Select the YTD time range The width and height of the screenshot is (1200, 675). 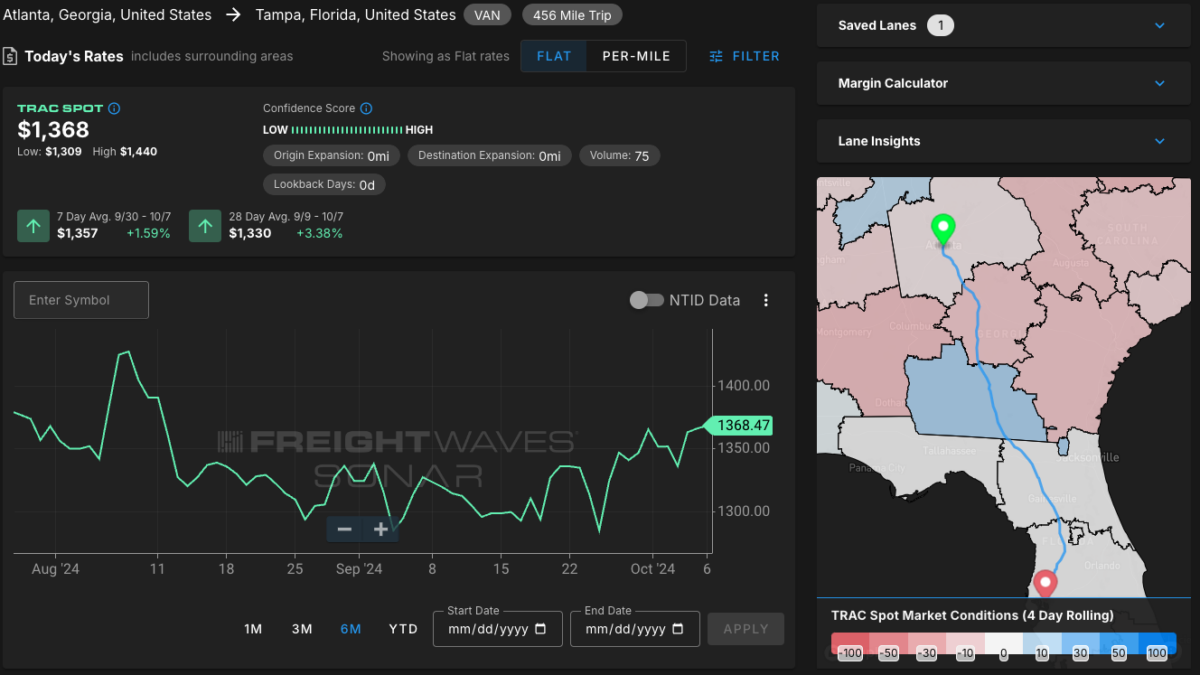403,629
